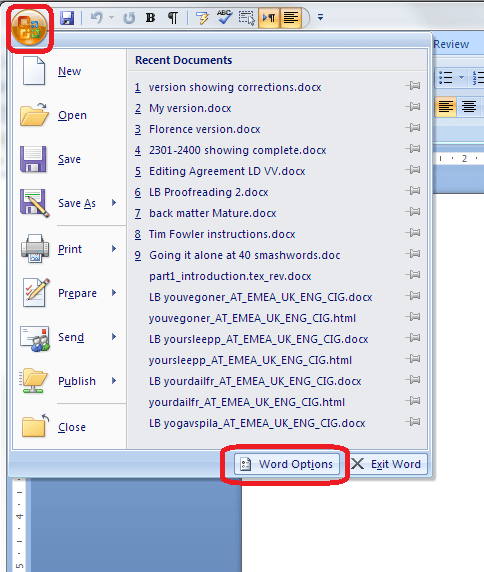
Task: Choose Close from the Office menu
Action: click(72, 427)
